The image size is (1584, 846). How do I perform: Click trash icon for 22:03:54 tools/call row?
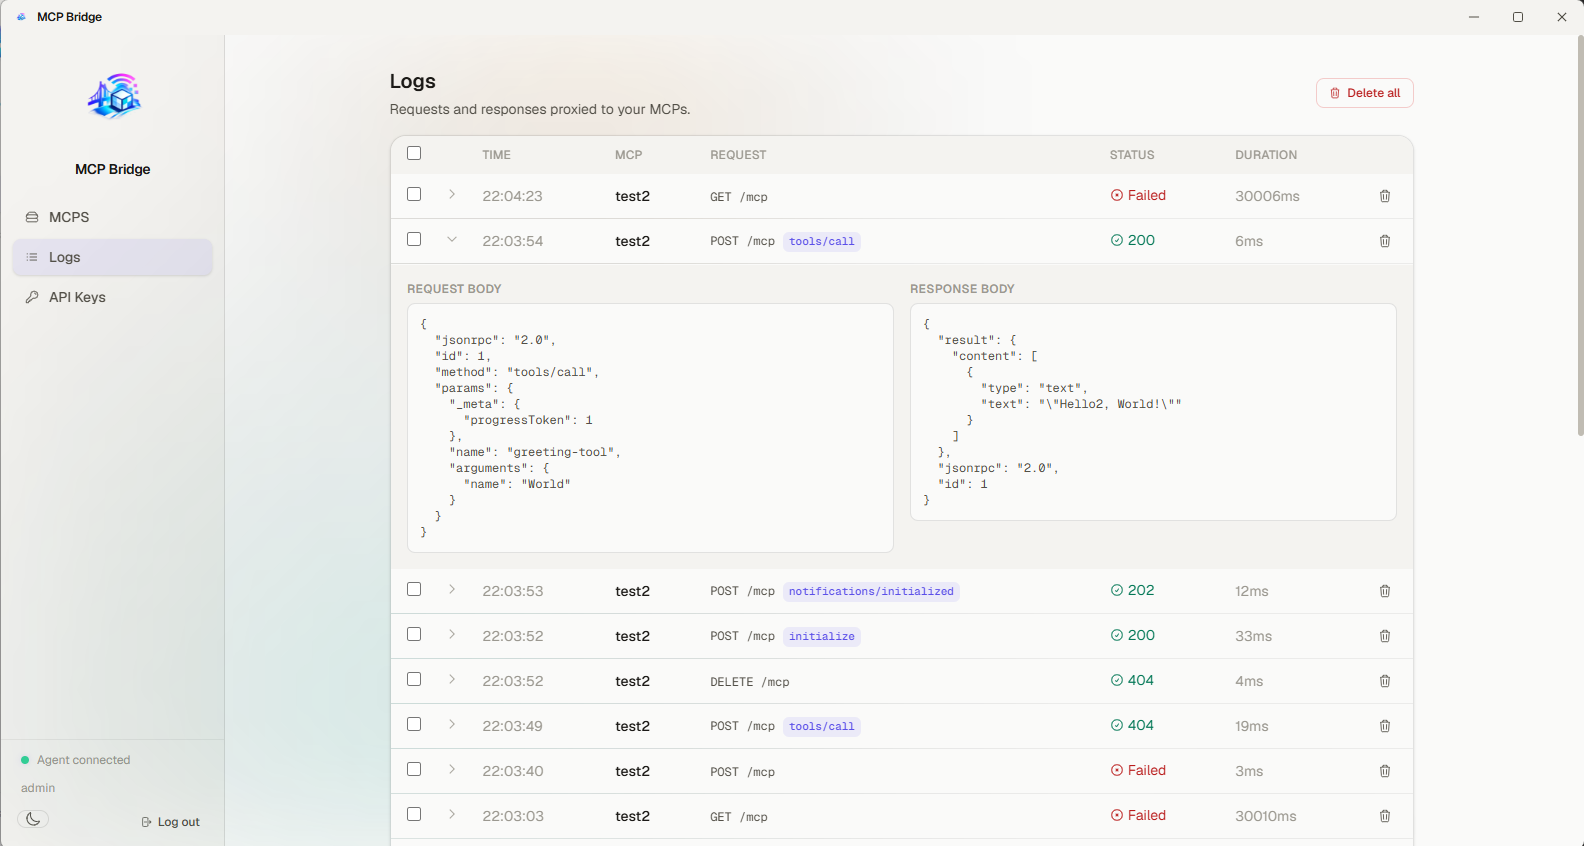click(x=1385, y=241)
